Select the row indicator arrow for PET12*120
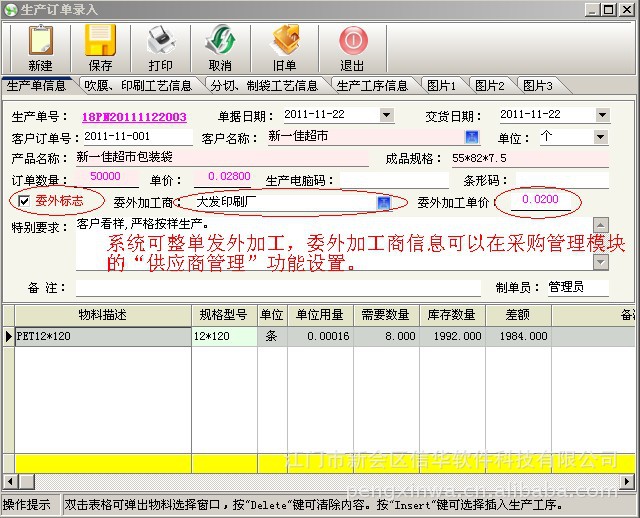 pyautogui.click(x=8, y=336)
